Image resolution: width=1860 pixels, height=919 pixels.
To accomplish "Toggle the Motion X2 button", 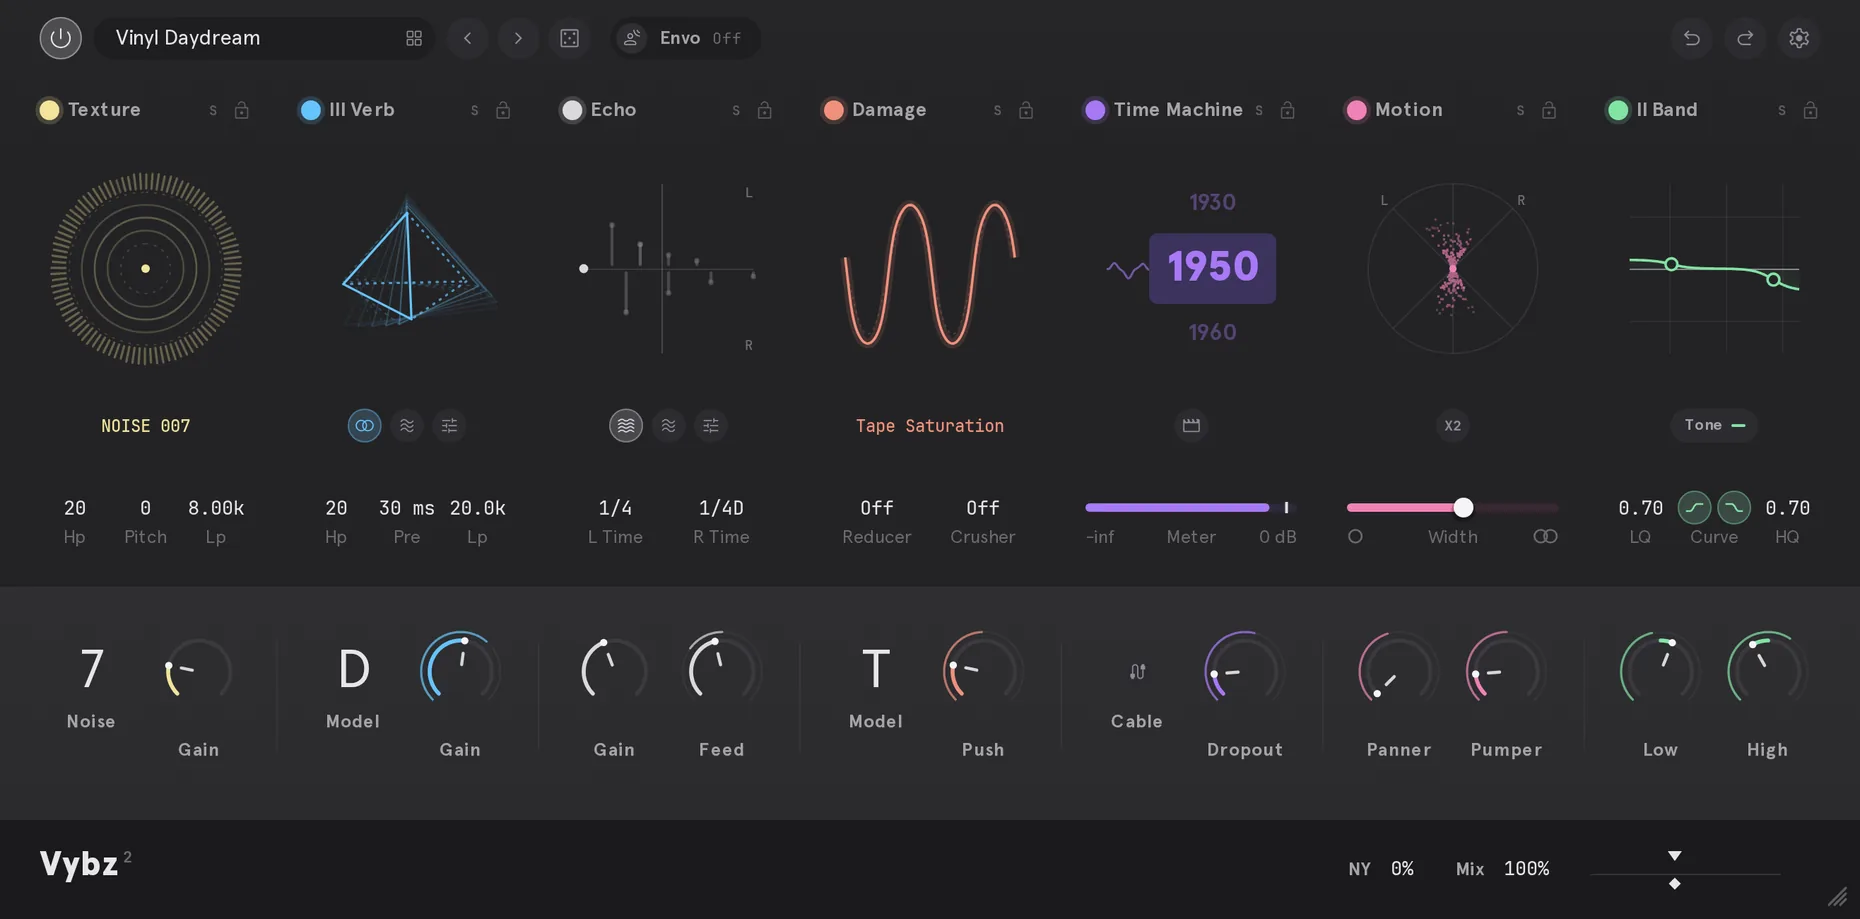I will point(1453,426).
